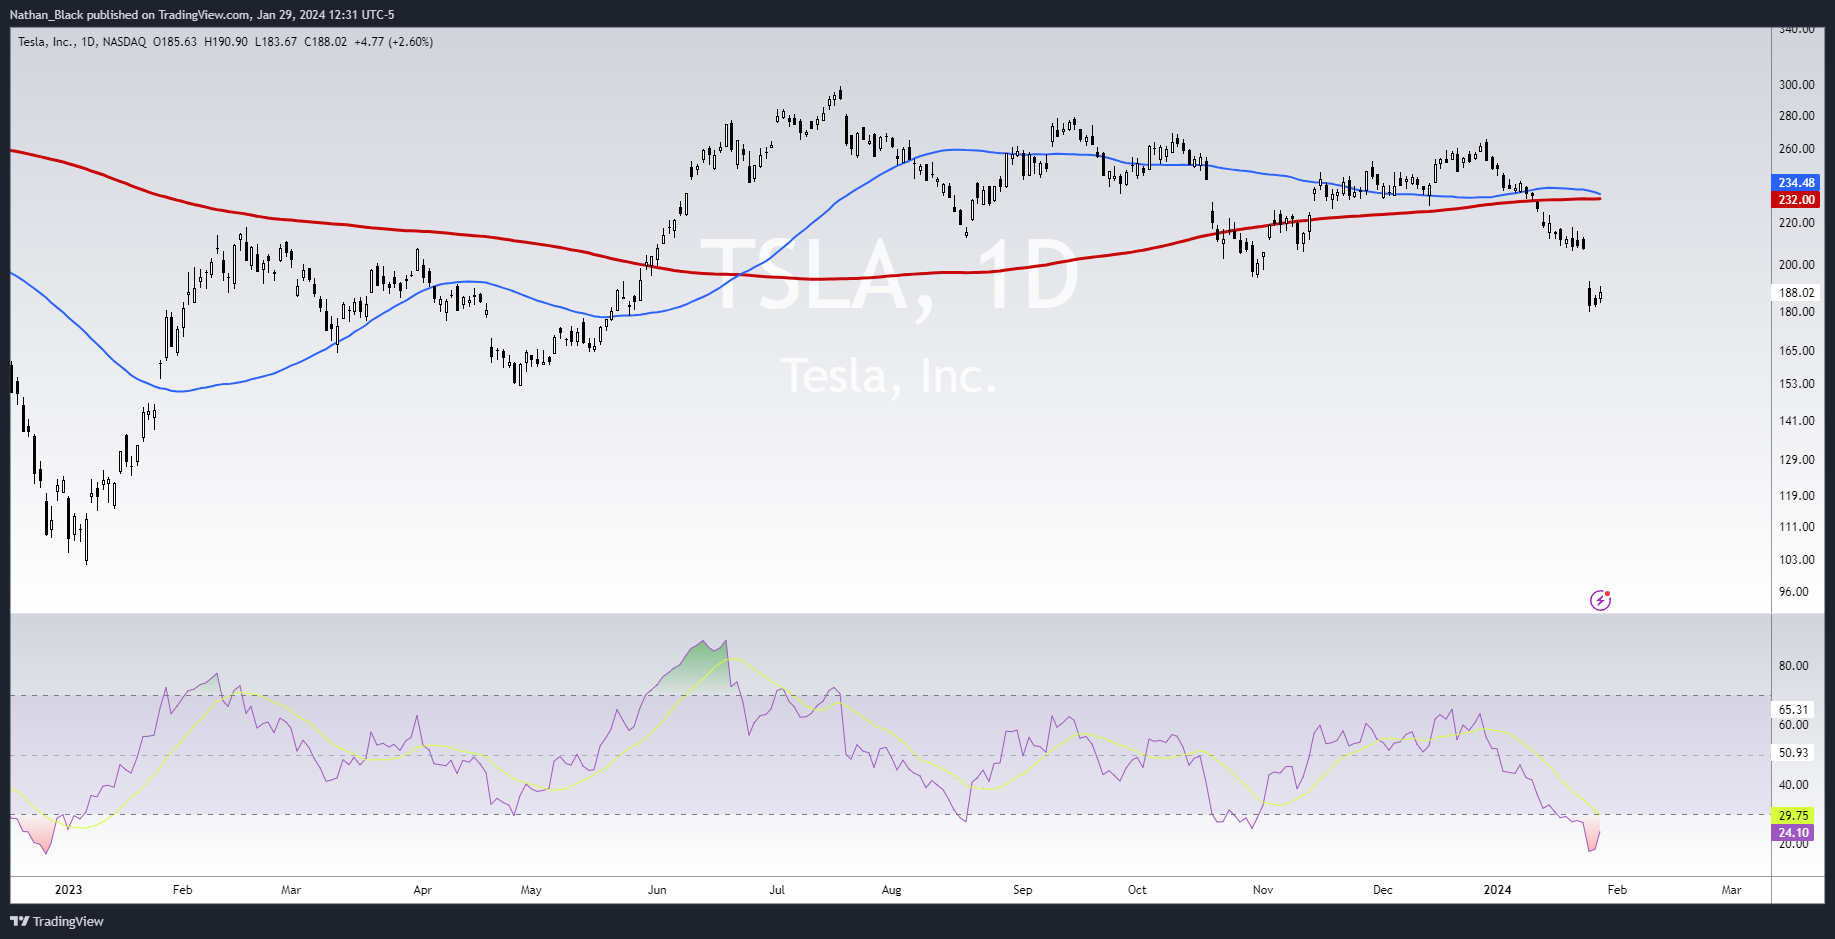
Task: Click the 111.00 price axis label
Action: point(1796,527)
